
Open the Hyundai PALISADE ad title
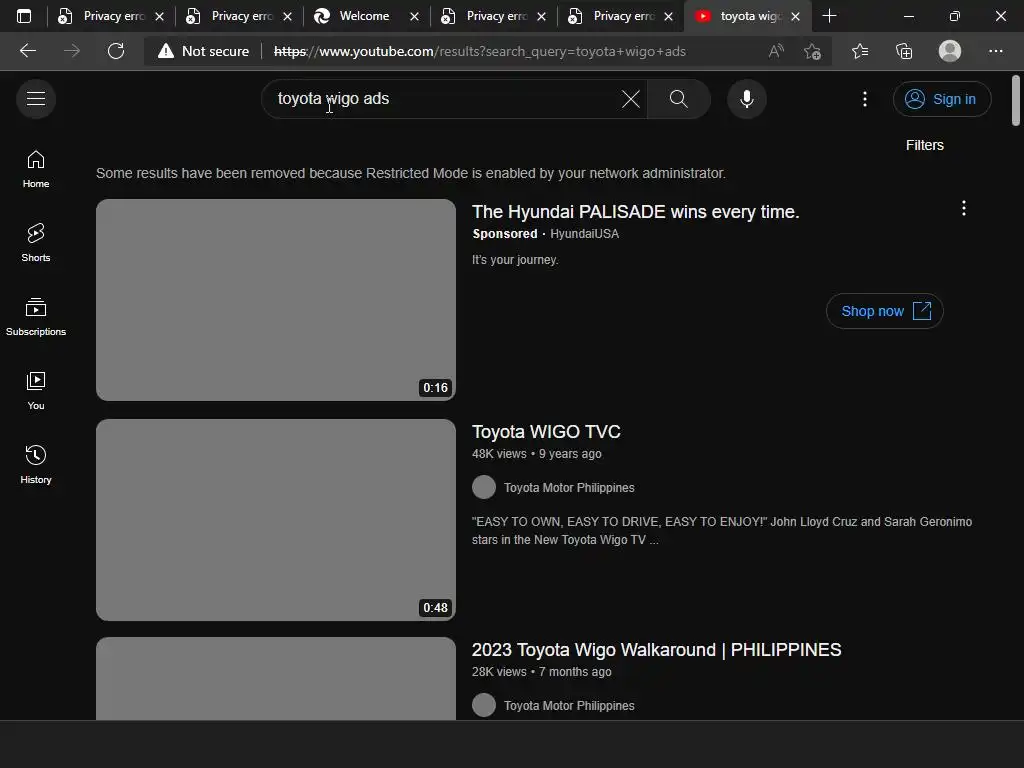point(635,212)
